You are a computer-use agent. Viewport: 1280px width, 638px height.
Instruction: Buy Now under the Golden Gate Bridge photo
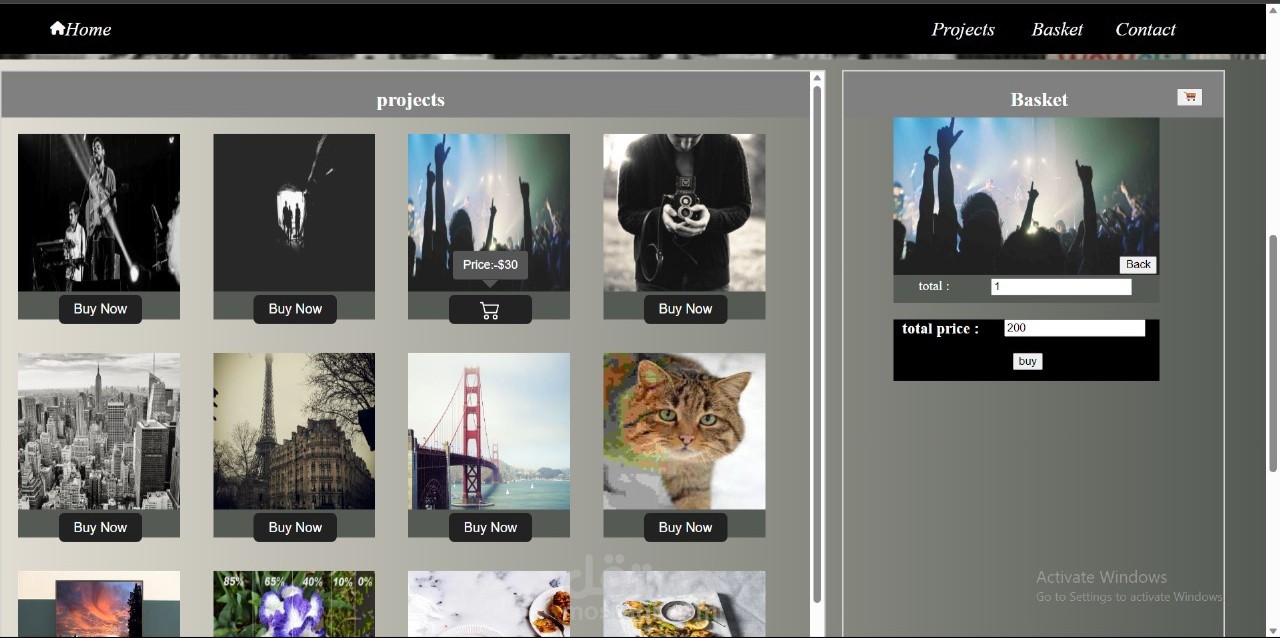click(x=490, y=527)
